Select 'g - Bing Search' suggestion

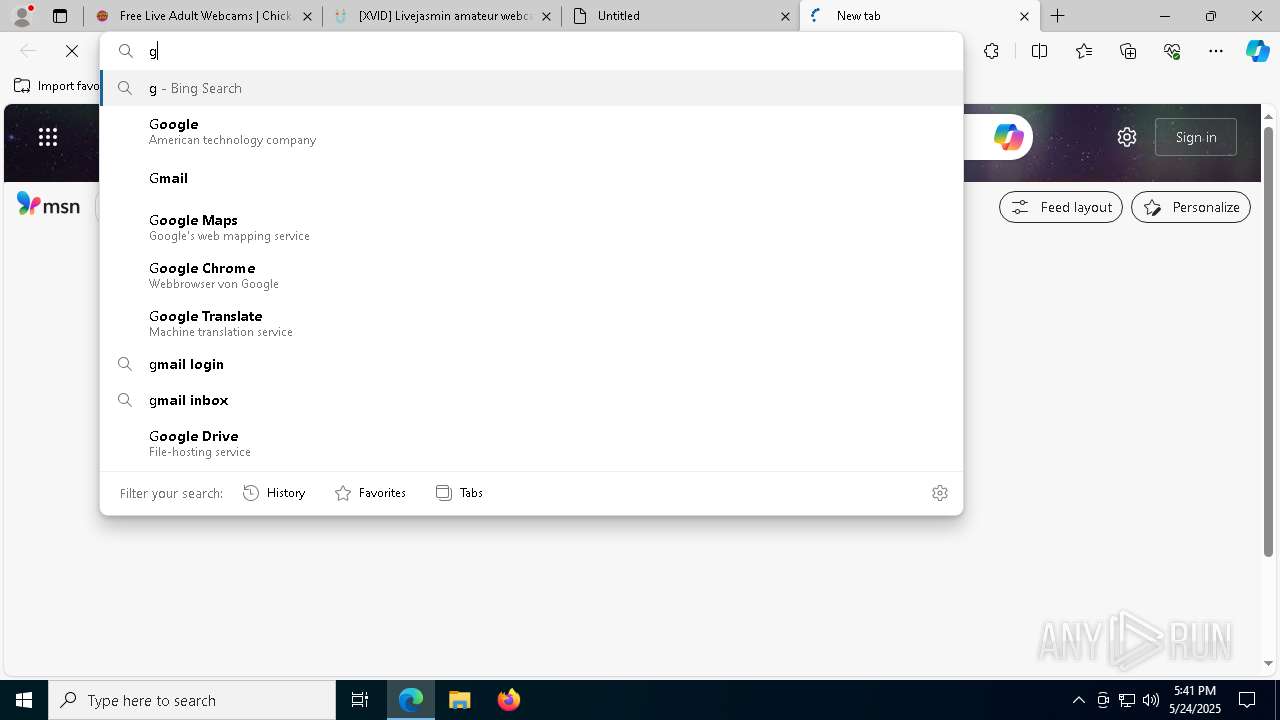pos(531,88)
